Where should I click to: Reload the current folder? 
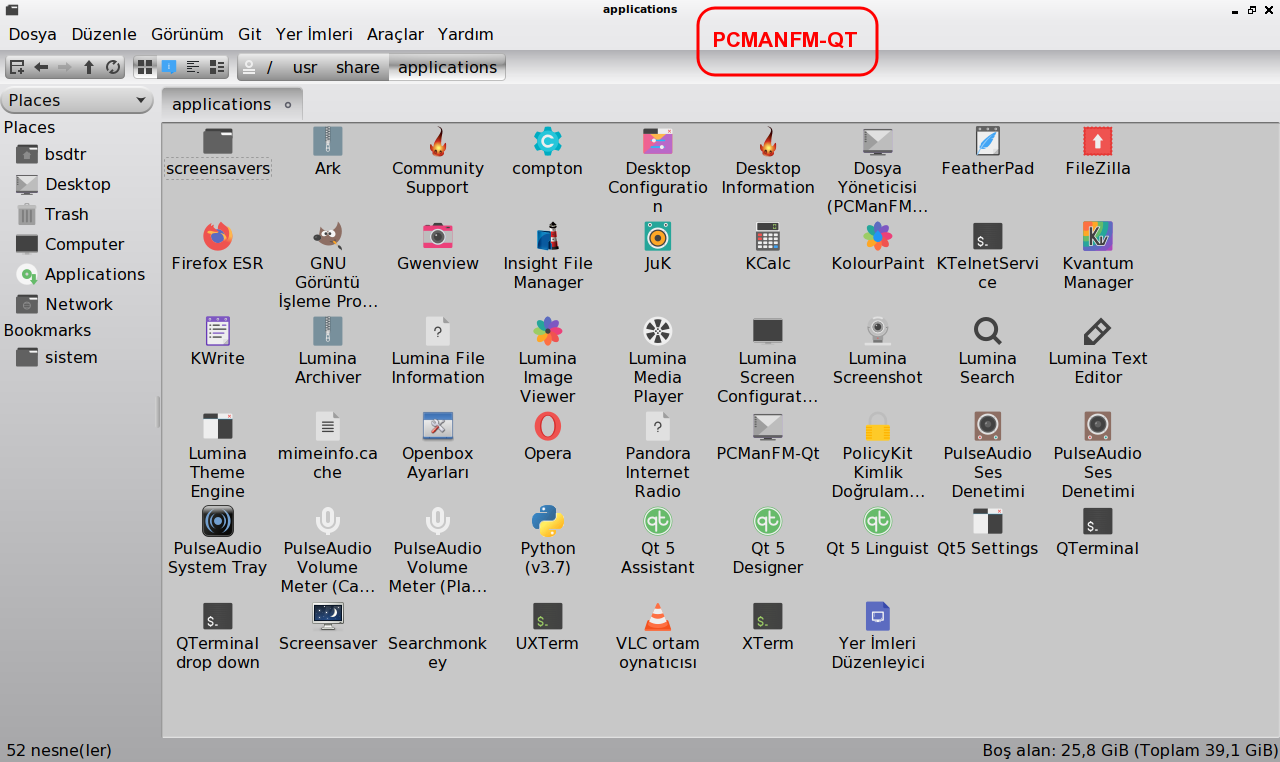tap(113, 67)
